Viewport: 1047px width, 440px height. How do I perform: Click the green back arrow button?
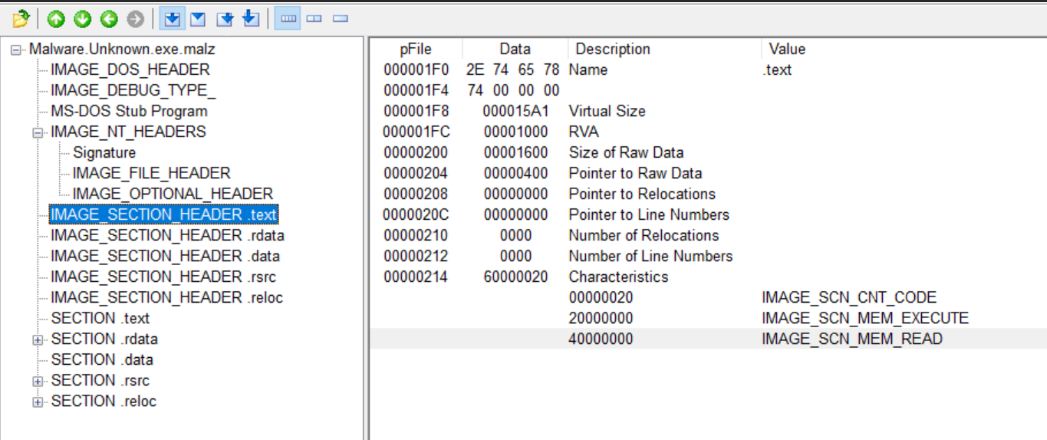tap(109, 19)
